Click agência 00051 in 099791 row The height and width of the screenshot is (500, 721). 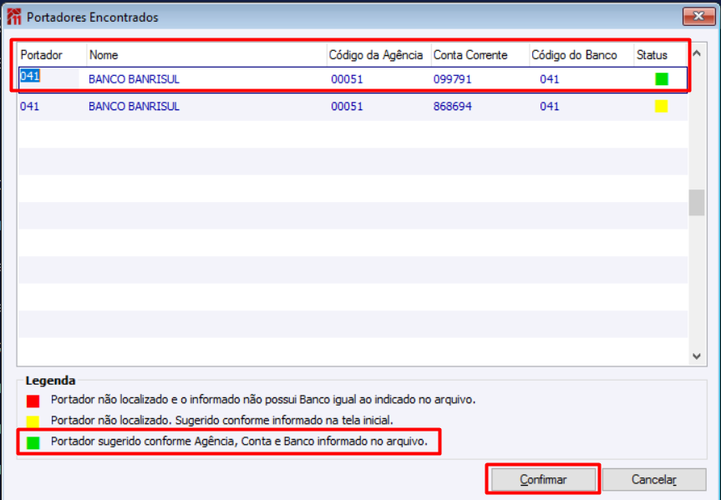pyautogui.click(x=347, y=79)
